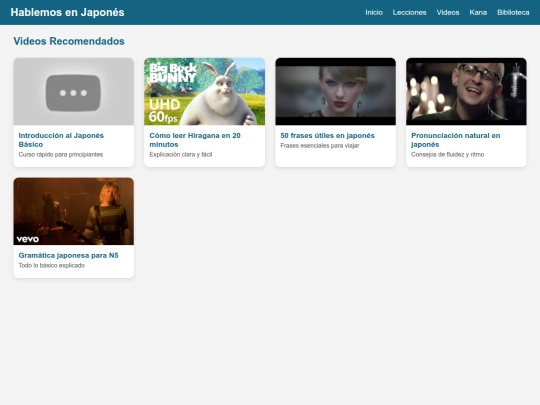540x405 pixels.
Task: Open the Gramática japonesa para N5 title
Action: (69, 256)
